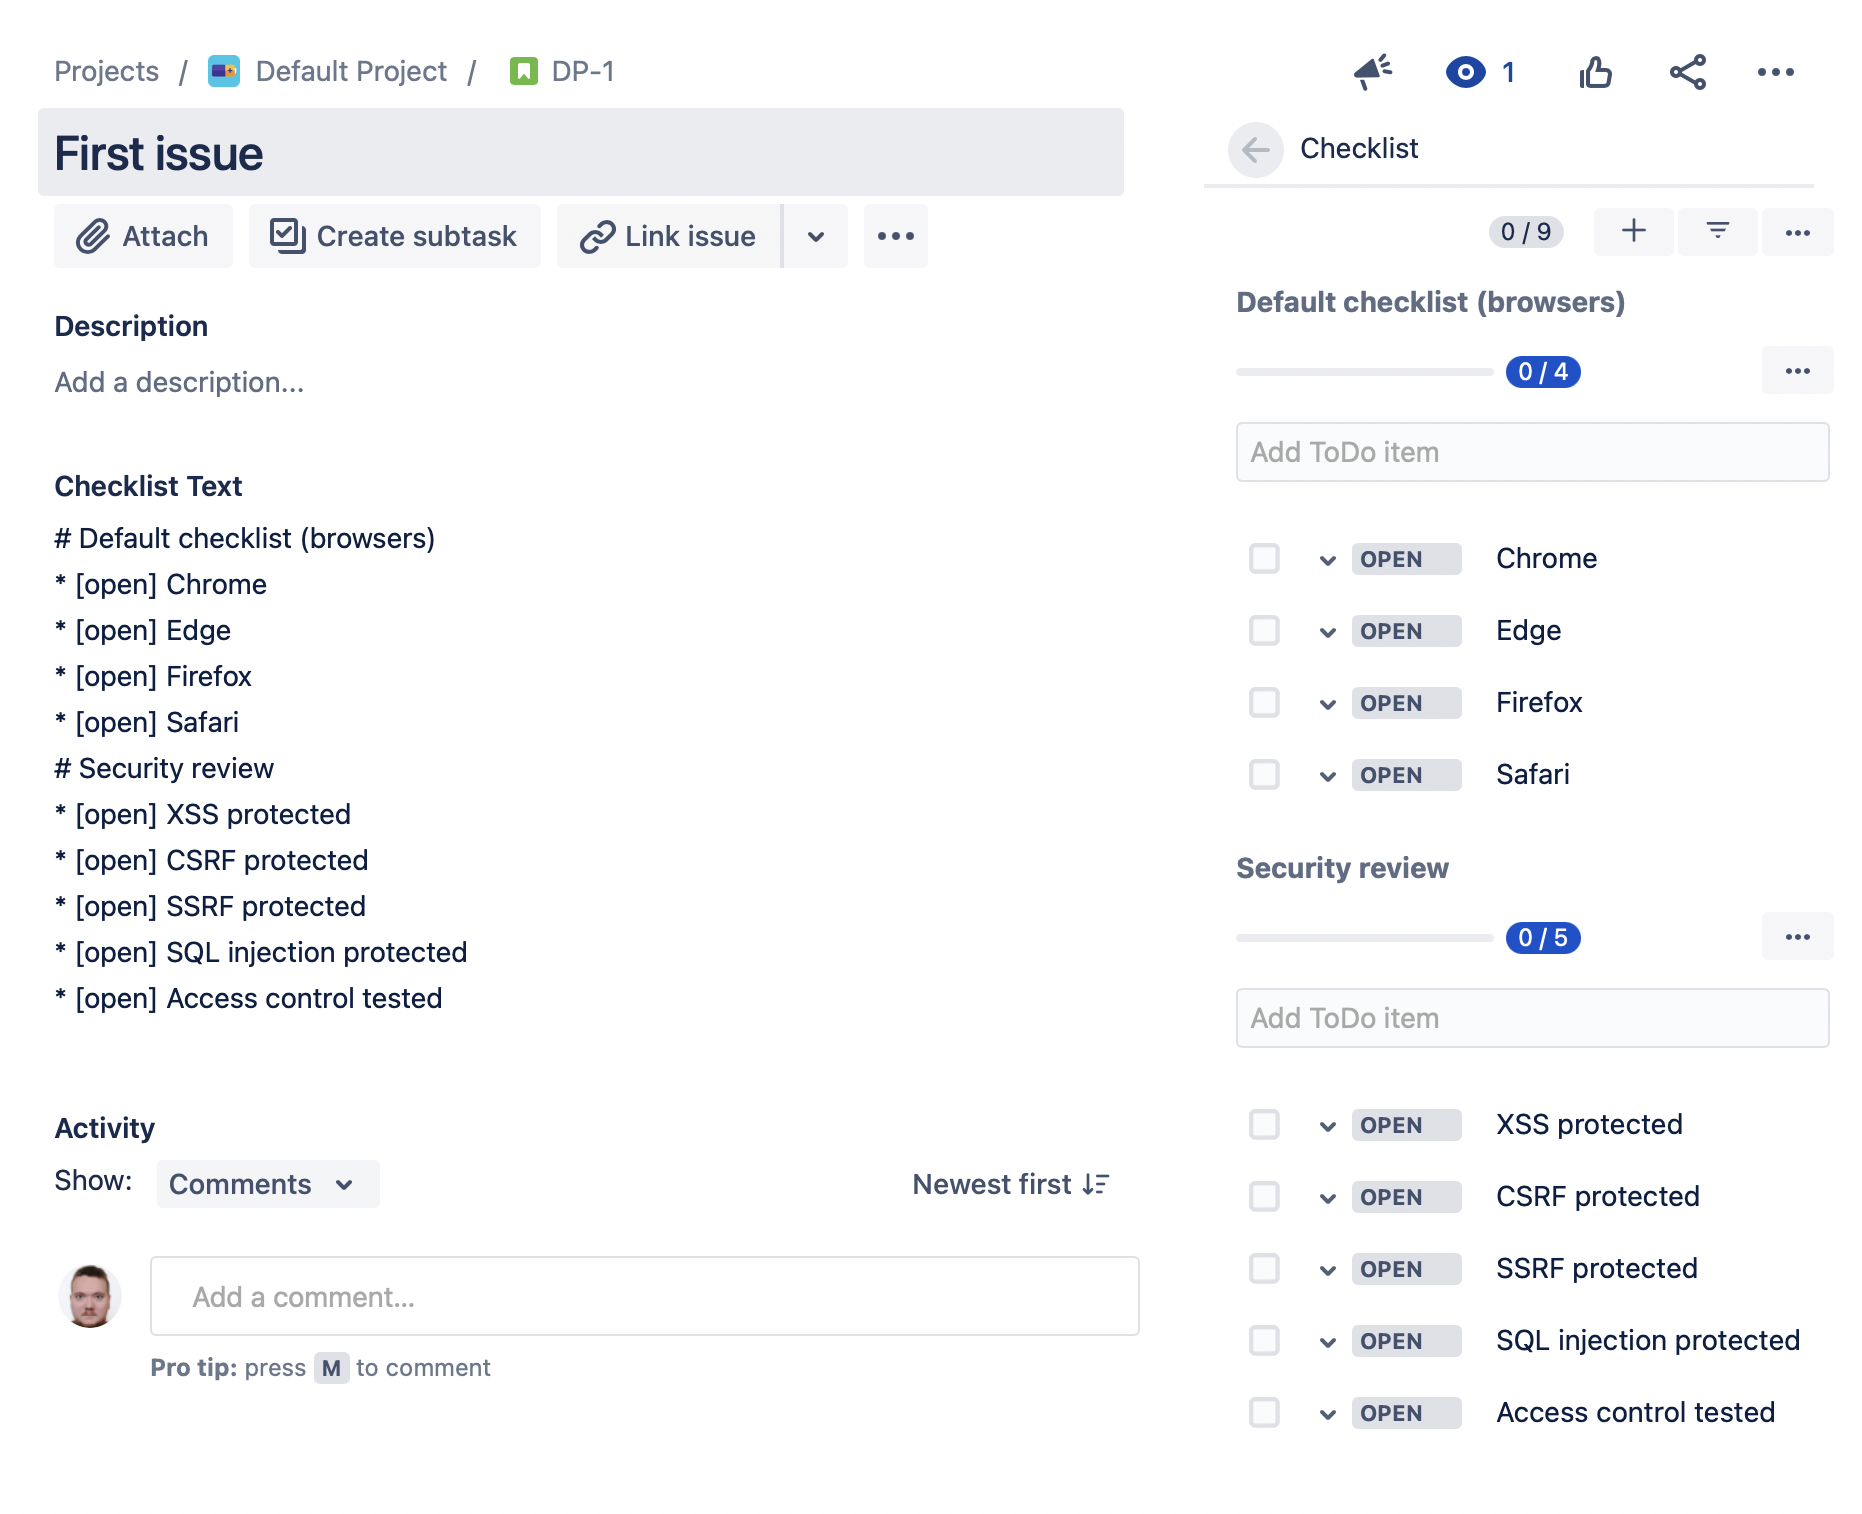Navigate to Projects via breadcrumb

click(106, 71)
